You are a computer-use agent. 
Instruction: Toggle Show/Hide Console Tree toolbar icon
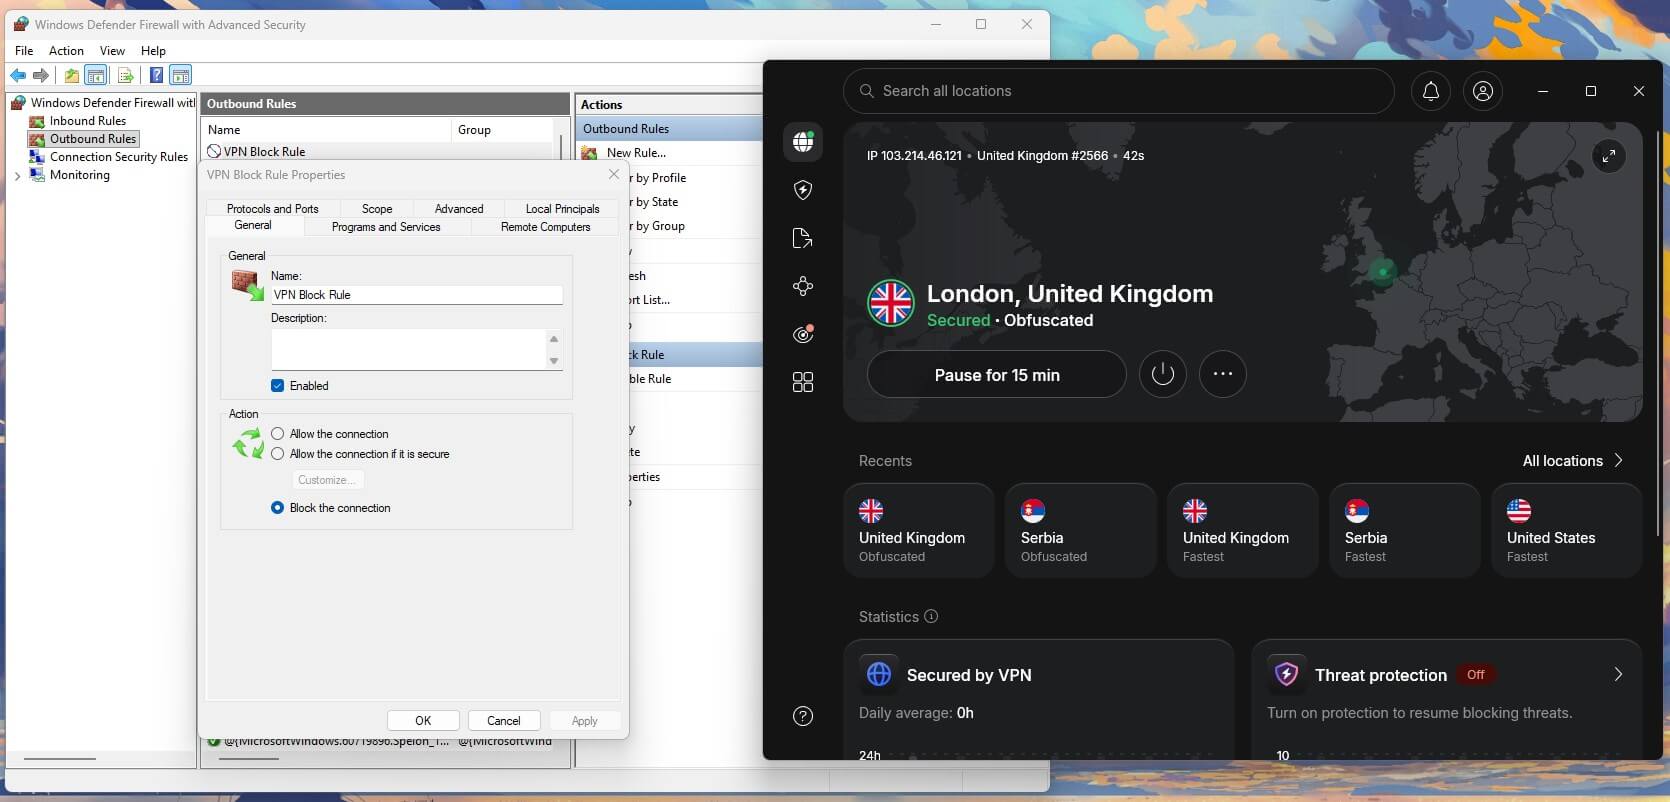point(96,75)
